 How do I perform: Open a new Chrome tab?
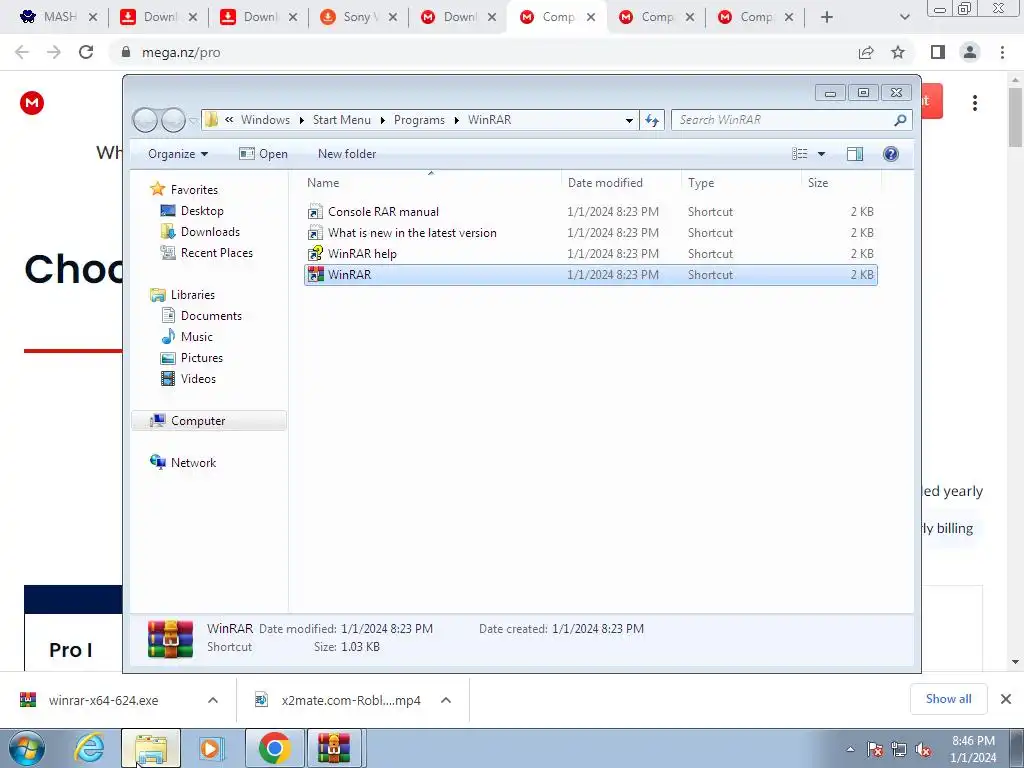click(827, 17)
